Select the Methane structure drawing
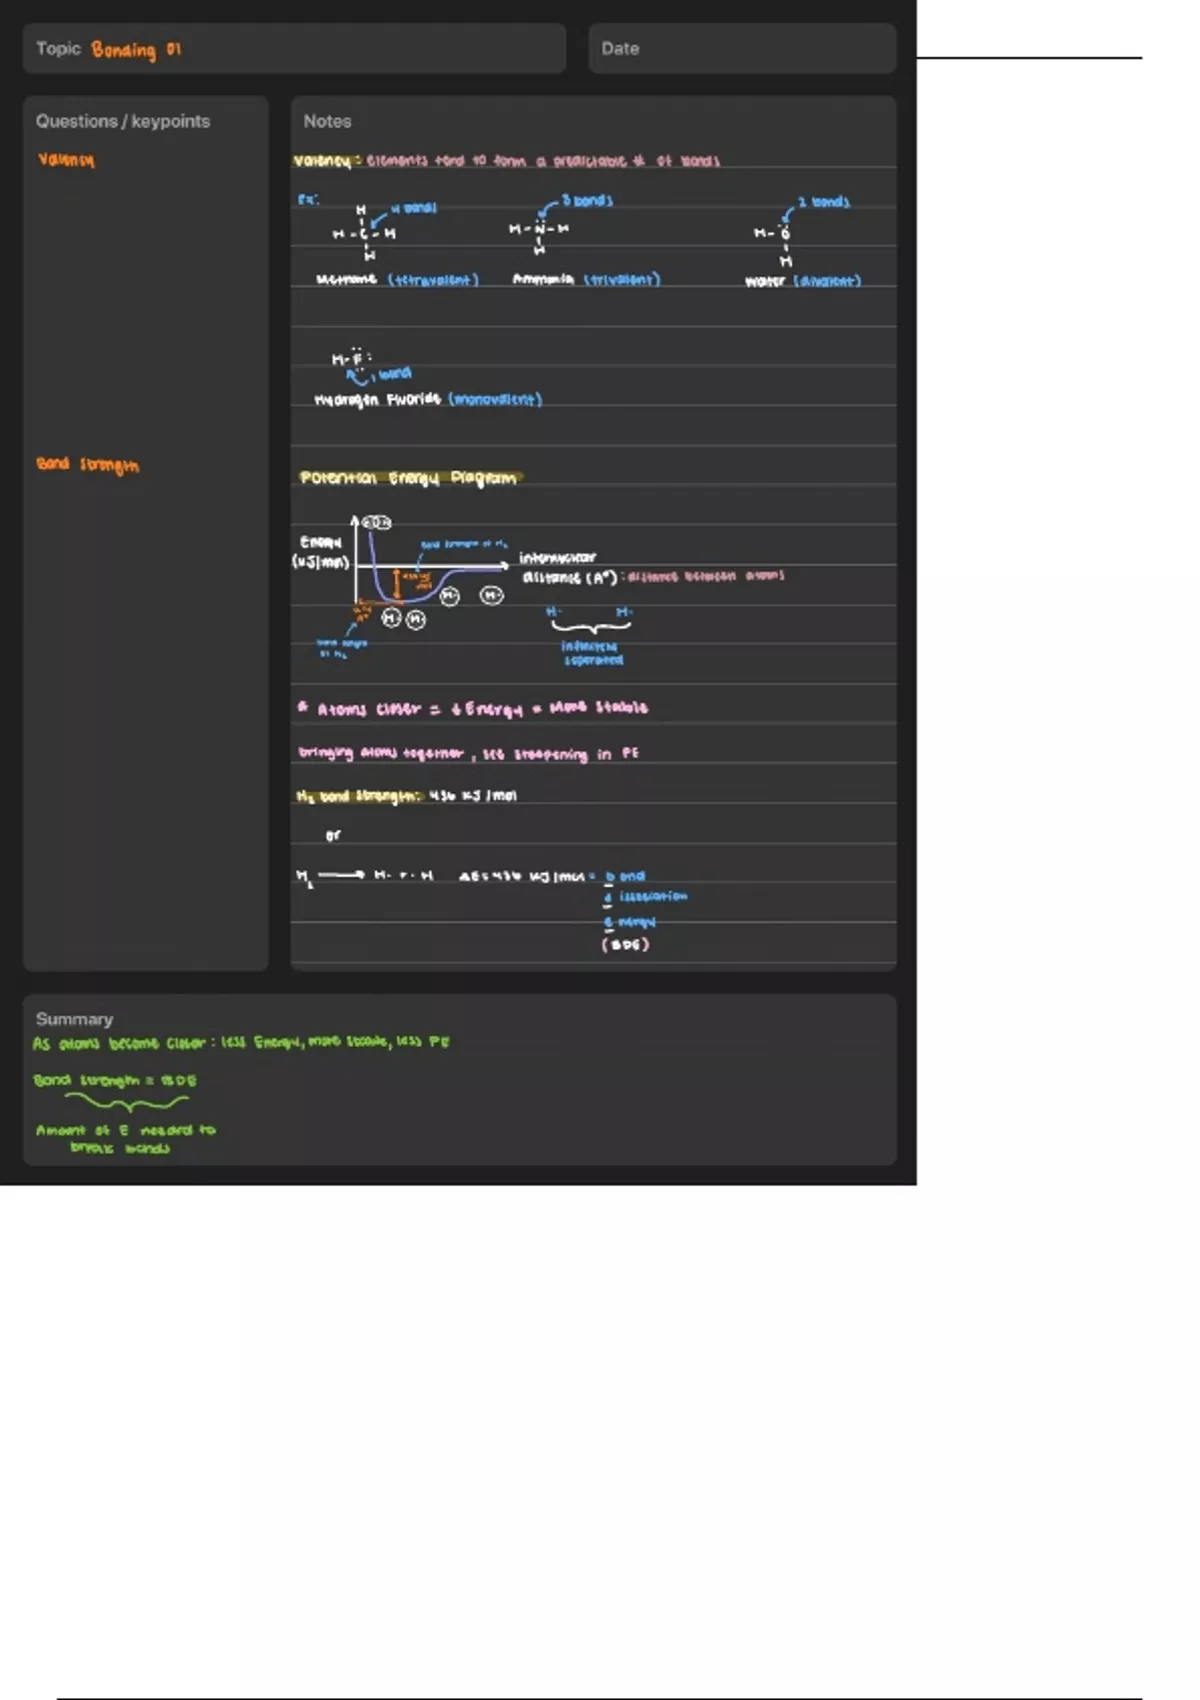1200x1700 pixels. [x=363, y=234]
